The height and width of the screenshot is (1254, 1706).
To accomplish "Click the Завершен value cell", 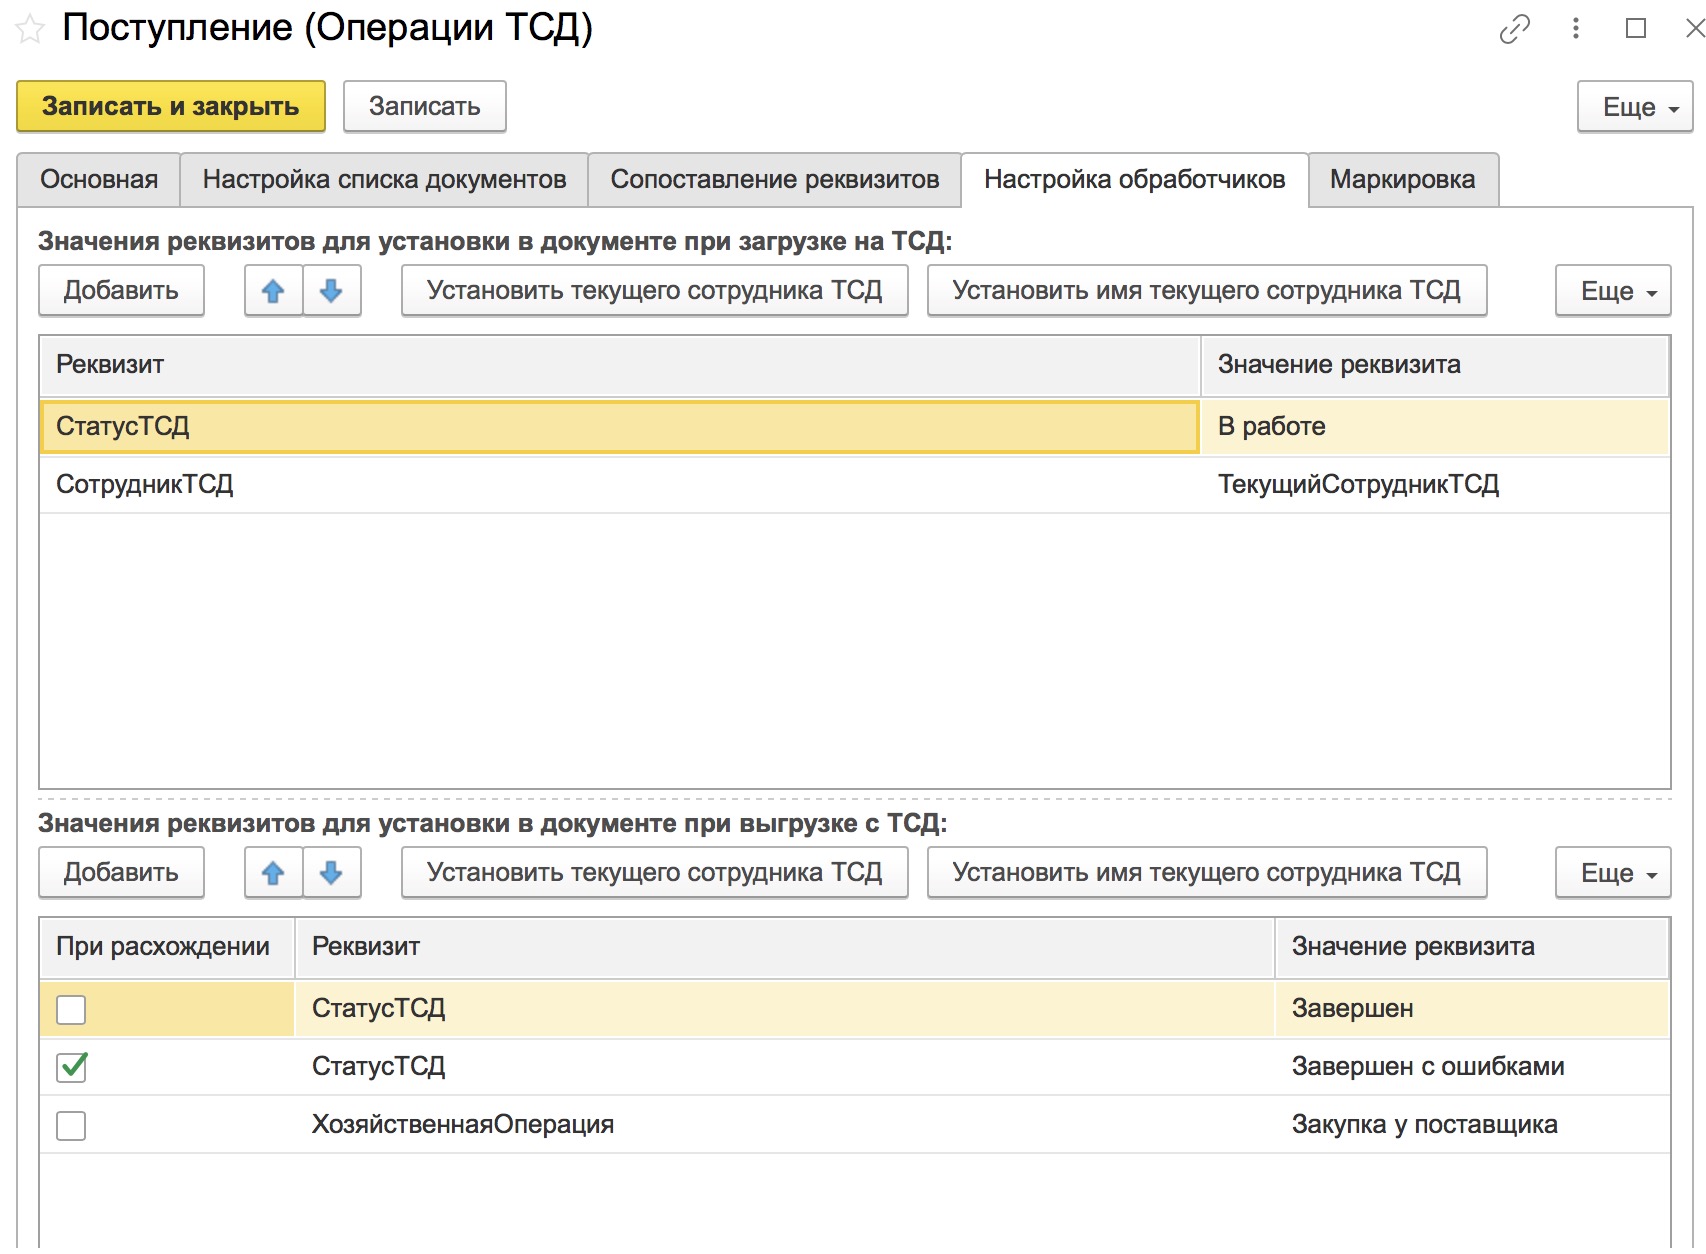I will click(x=1472, y=1009).
